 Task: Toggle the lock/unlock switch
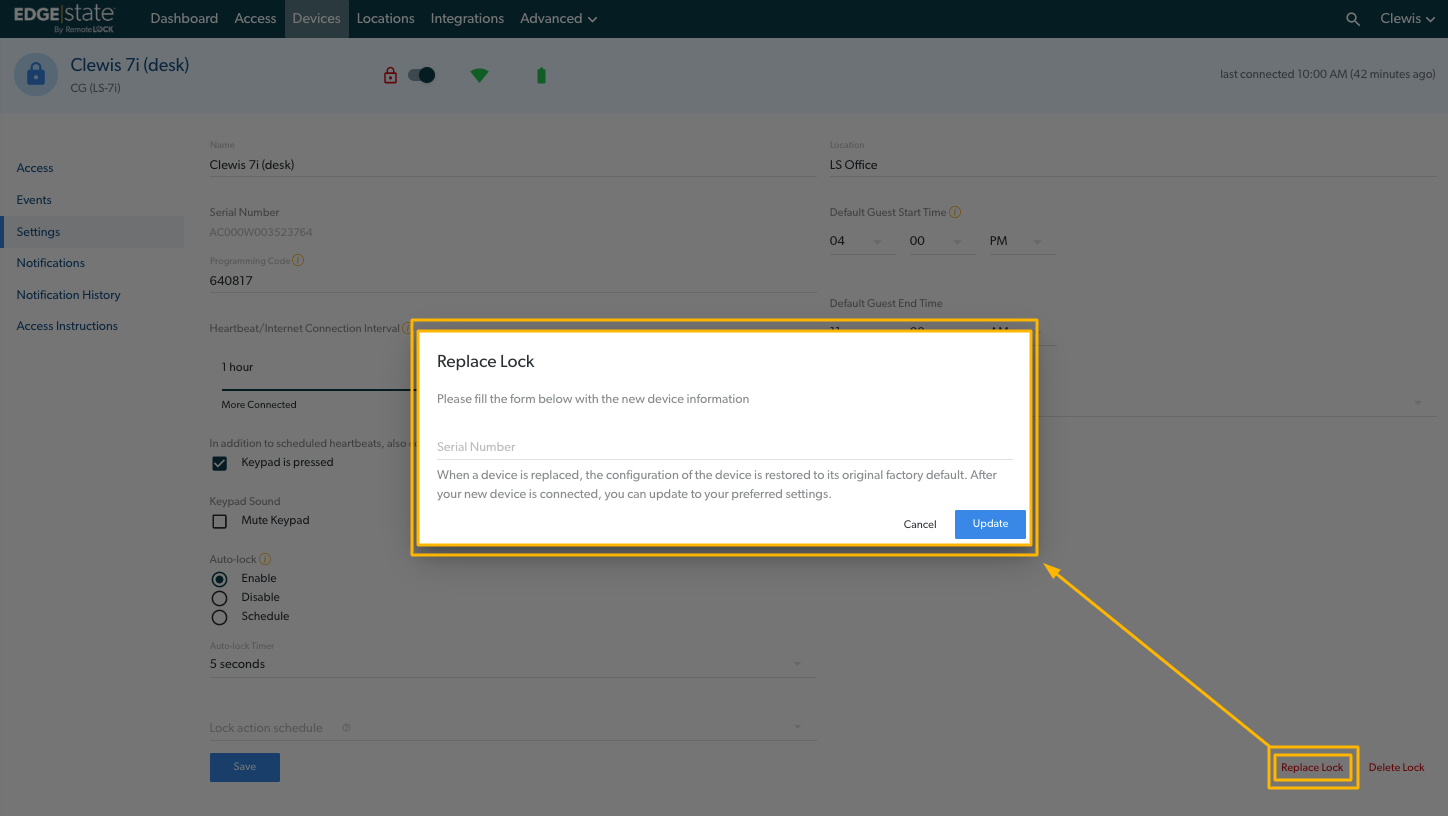click(422, 75)
